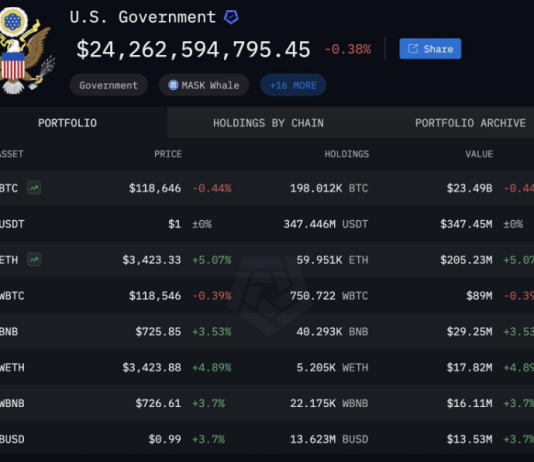Click the 59.951K ETH holdings

332,260
